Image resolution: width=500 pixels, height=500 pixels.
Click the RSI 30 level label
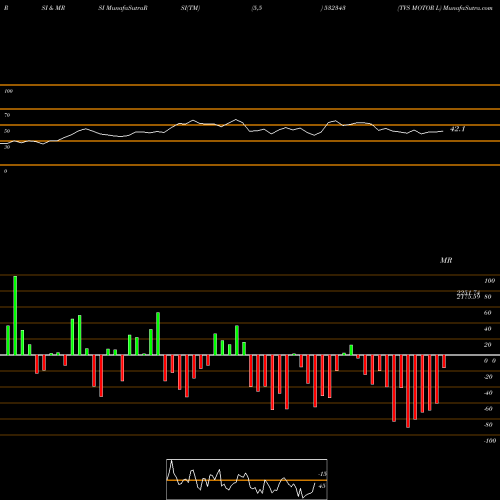7,147
